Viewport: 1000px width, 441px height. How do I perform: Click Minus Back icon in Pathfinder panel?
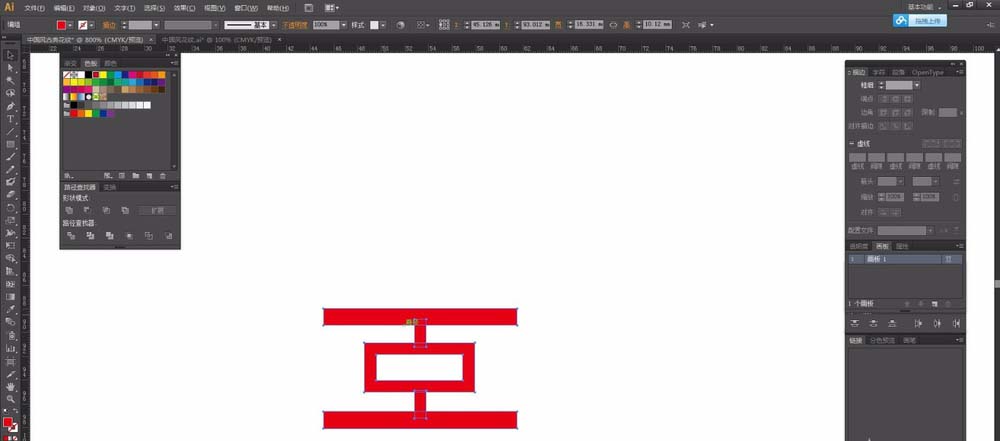[x=168, y=235]
